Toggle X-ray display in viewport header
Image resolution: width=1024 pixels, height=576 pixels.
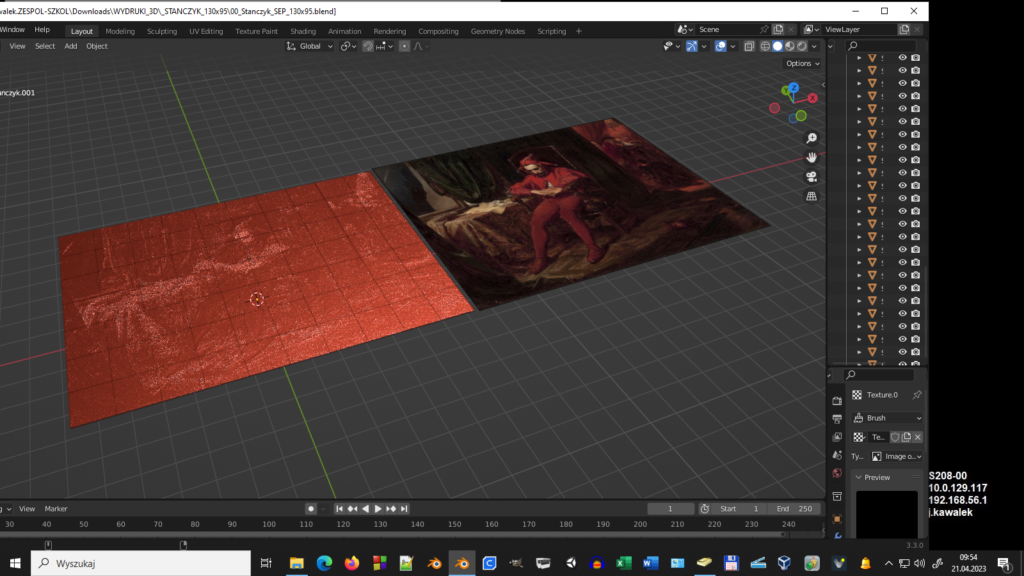[749, 46]
